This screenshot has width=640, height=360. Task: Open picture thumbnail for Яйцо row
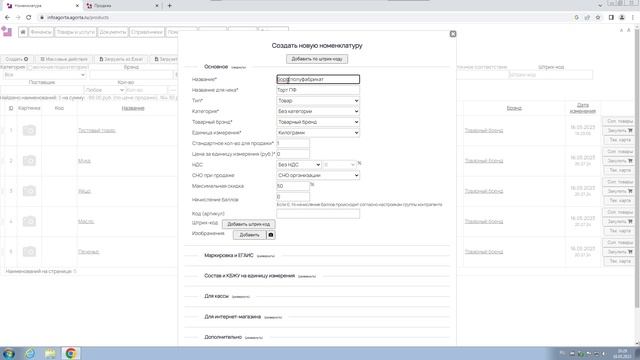(29, 191)
